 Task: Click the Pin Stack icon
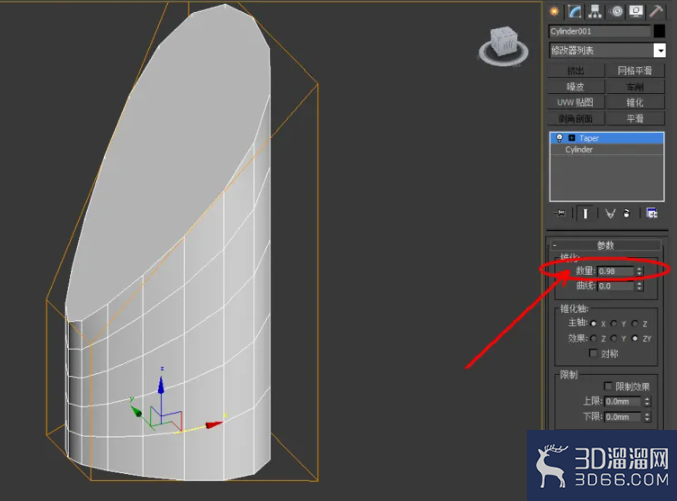point(560,213)
